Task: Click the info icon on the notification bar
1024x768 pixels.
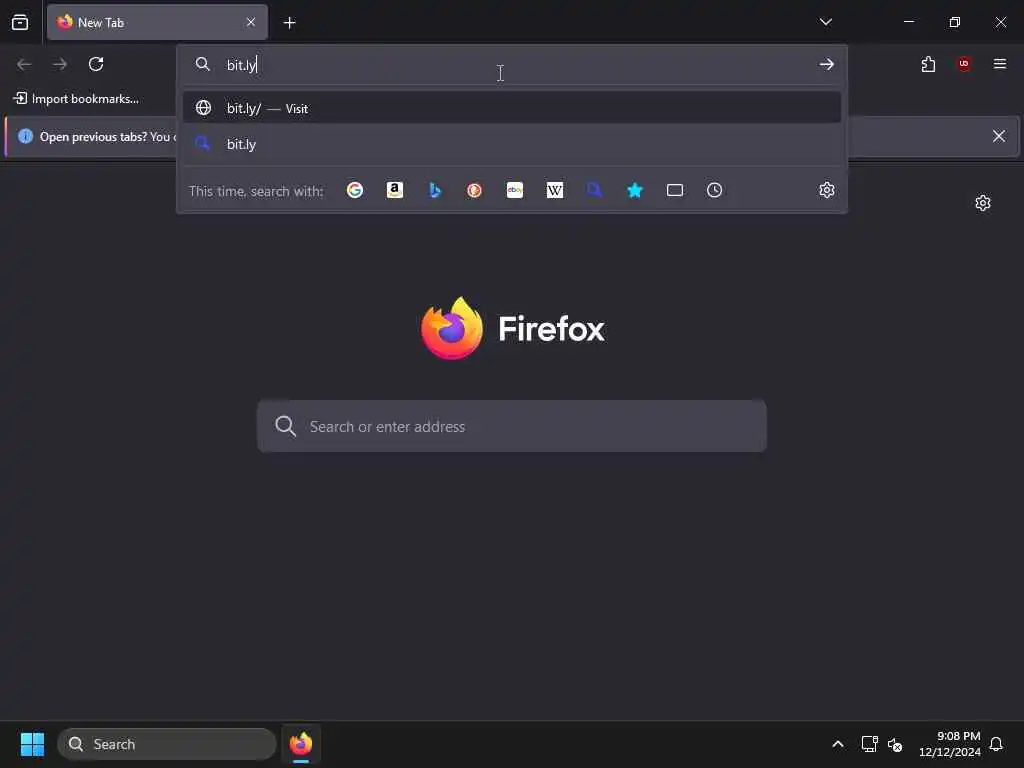Action: [x=25, y=136]
